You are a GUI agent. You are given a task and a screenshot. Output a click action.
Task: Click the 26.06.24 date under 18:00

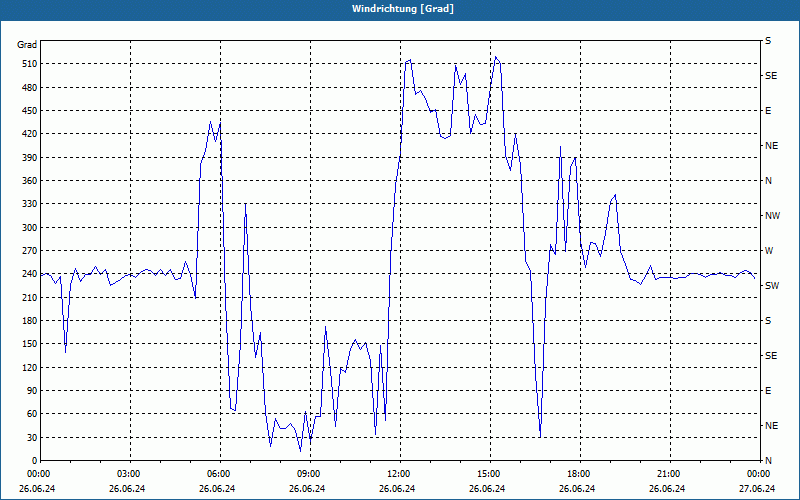point(577,489)
